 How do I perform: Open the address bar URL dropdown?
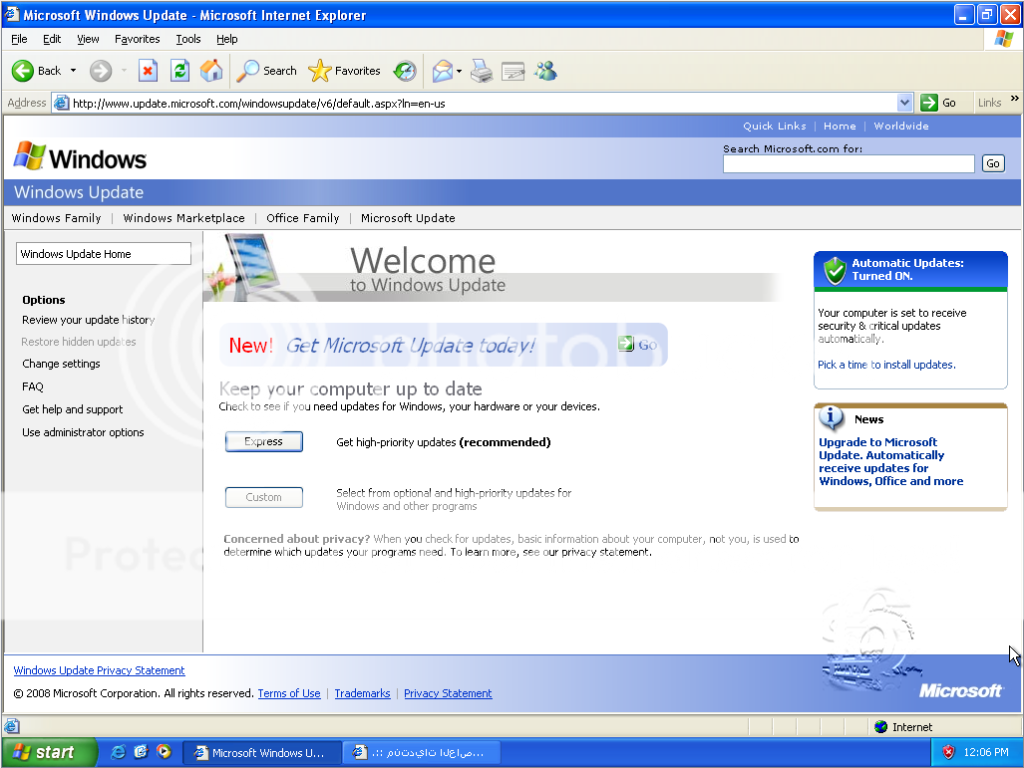tap(904, 103)
